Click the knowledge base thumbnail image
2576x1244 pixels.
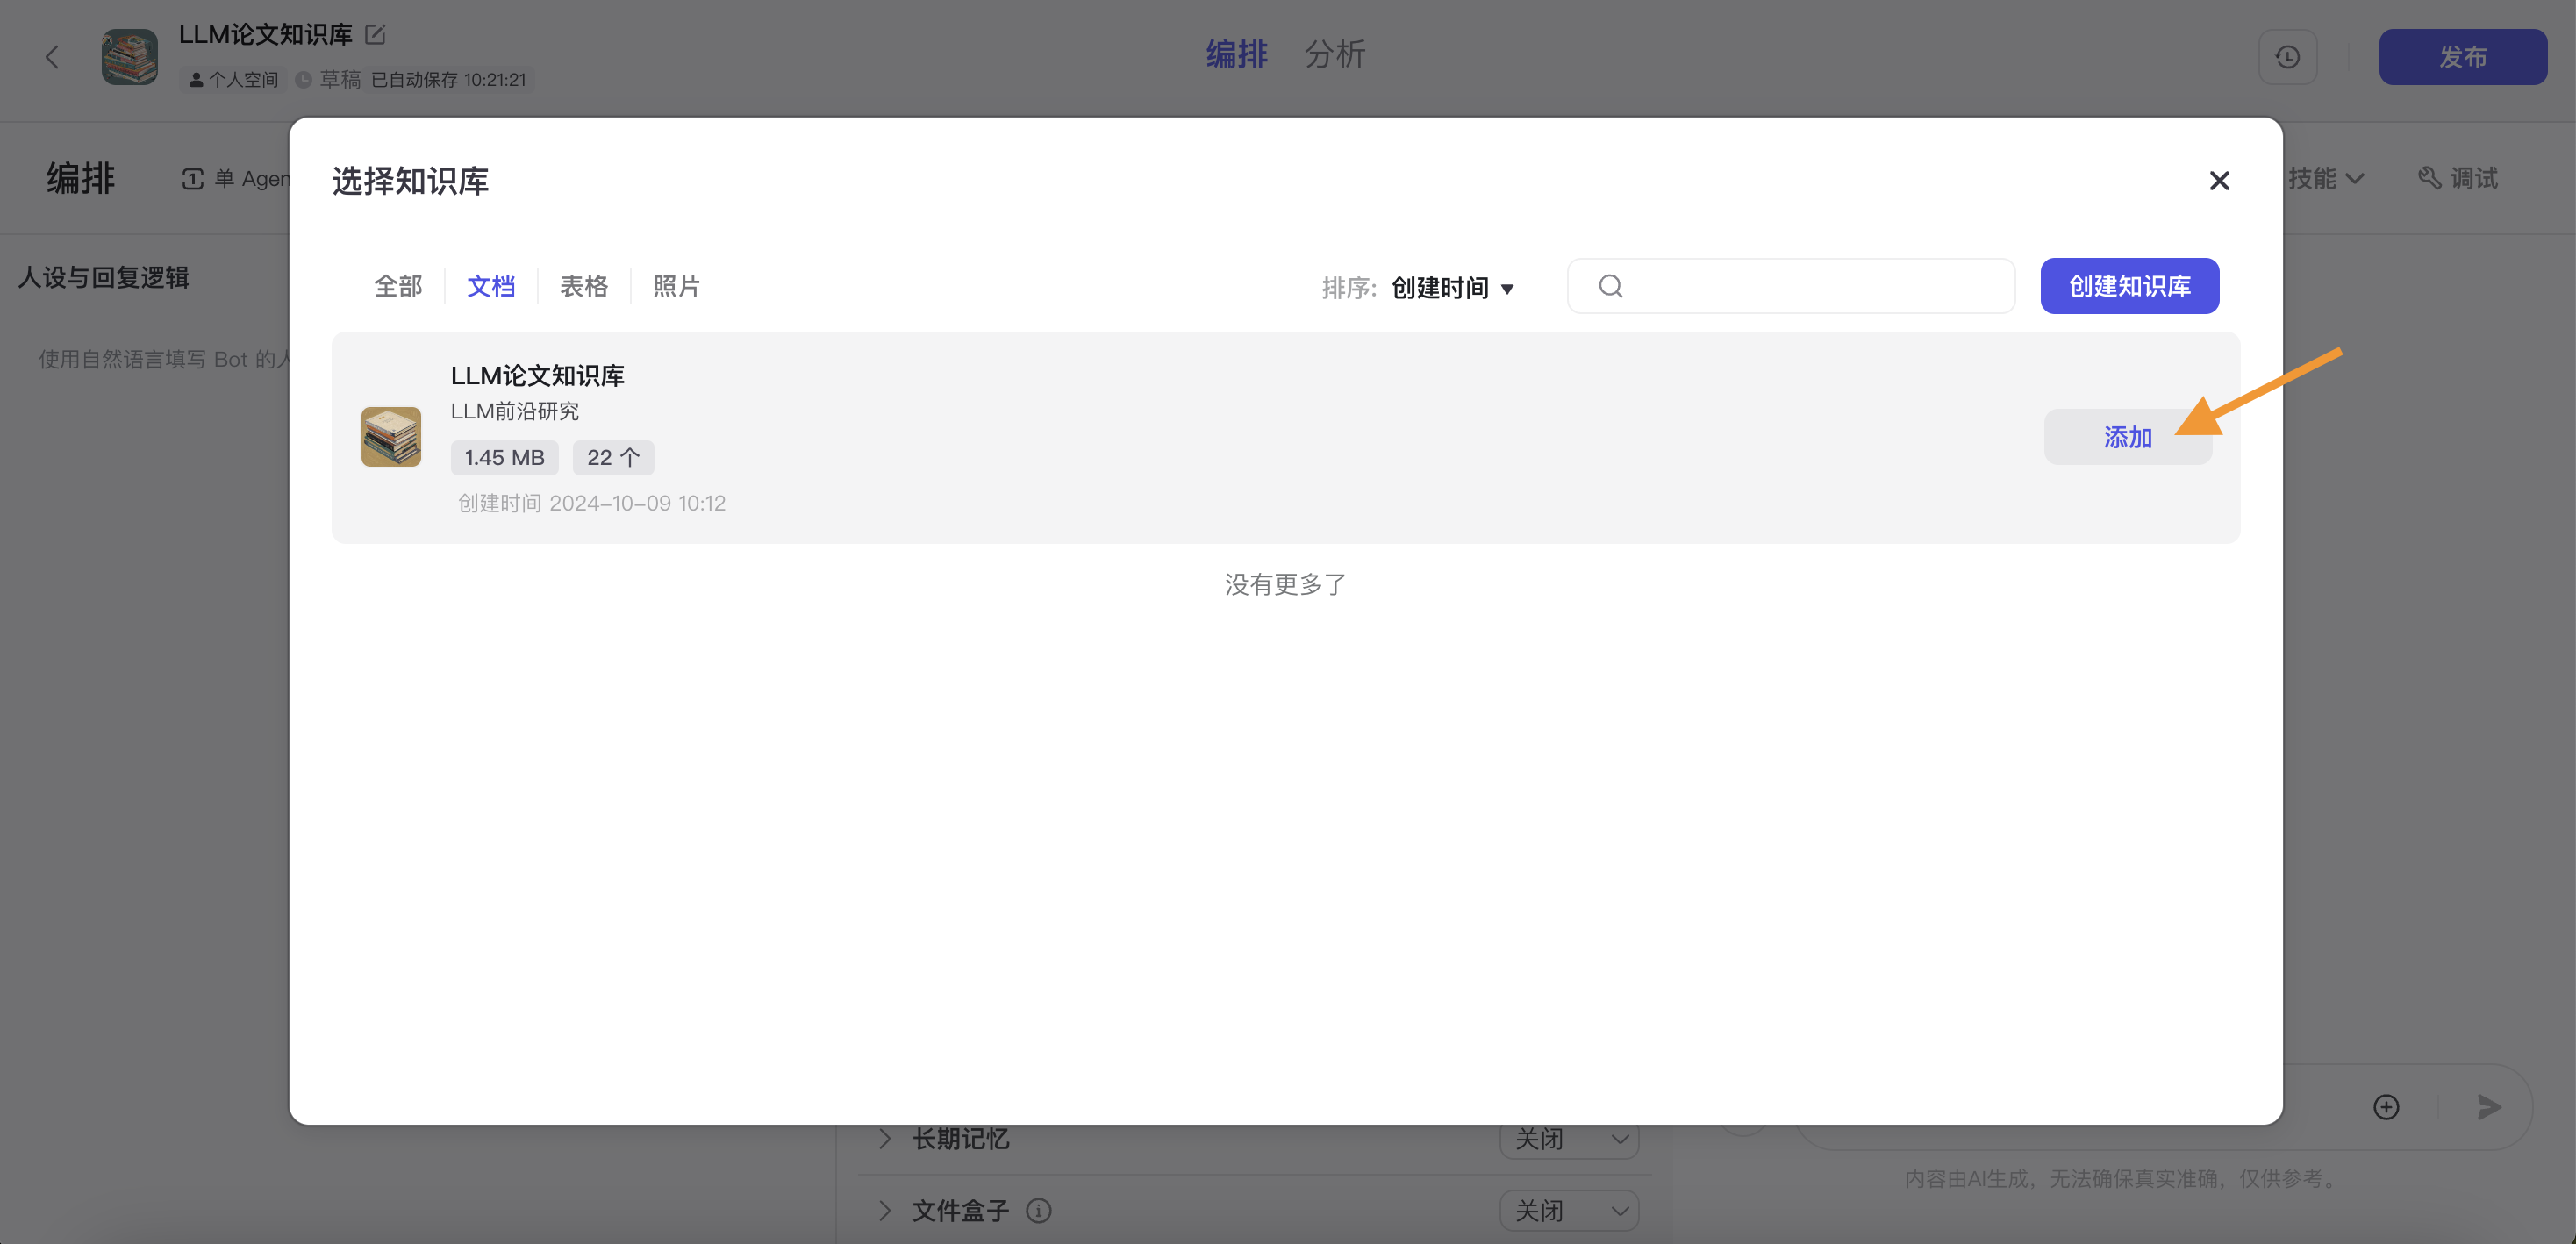[x=391, y=437]
